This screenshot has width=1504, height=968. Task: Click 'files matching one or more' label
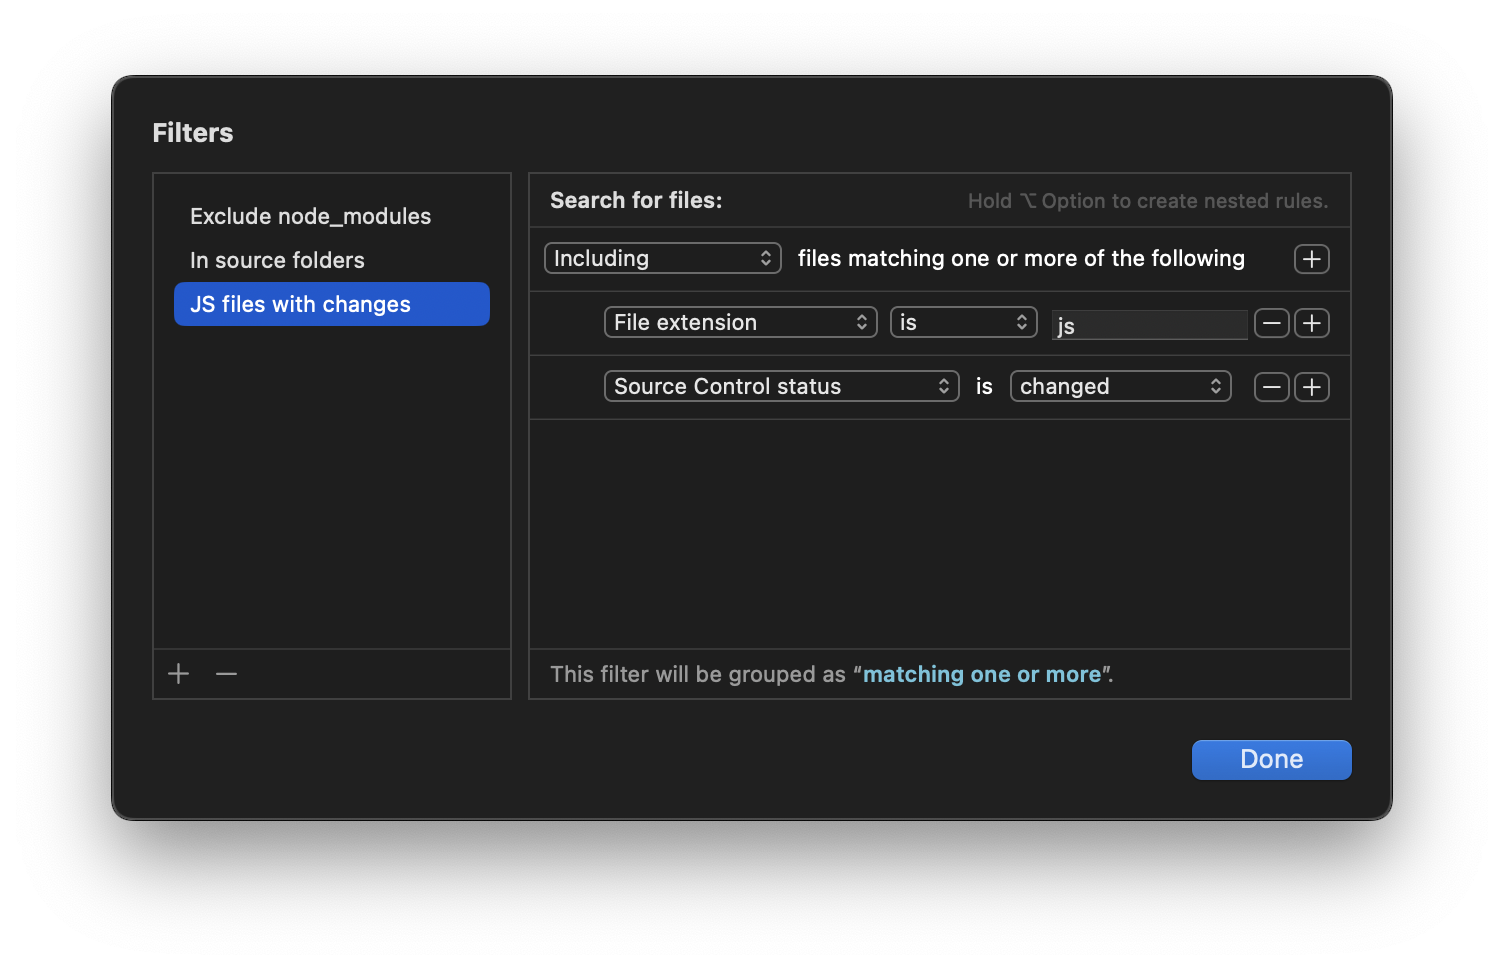(1021, 258)
